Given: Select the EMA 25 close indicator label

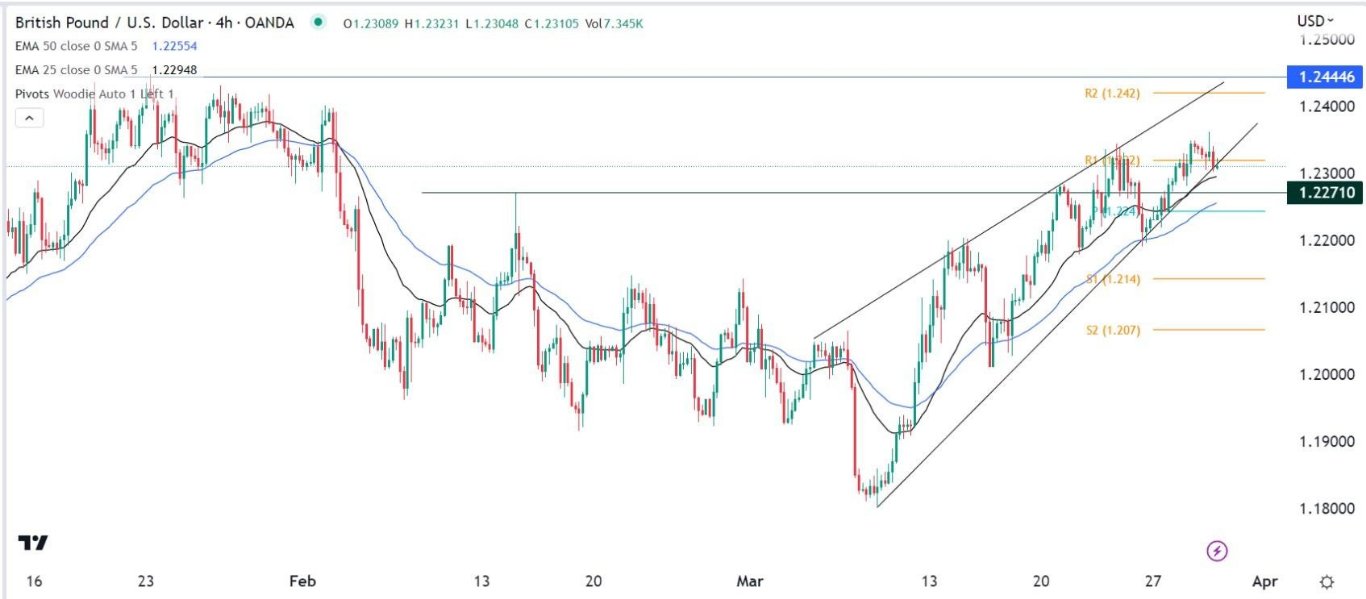Looking at the screenshot, I should (x=76, y=70).
